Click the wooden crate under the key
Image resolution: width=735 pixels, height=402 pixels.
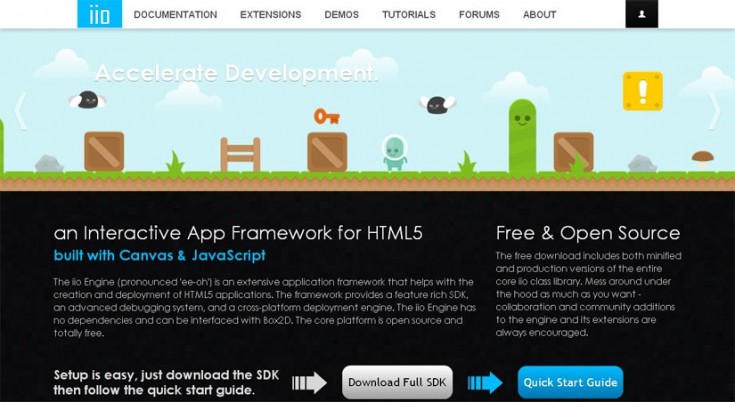[327, 152]
